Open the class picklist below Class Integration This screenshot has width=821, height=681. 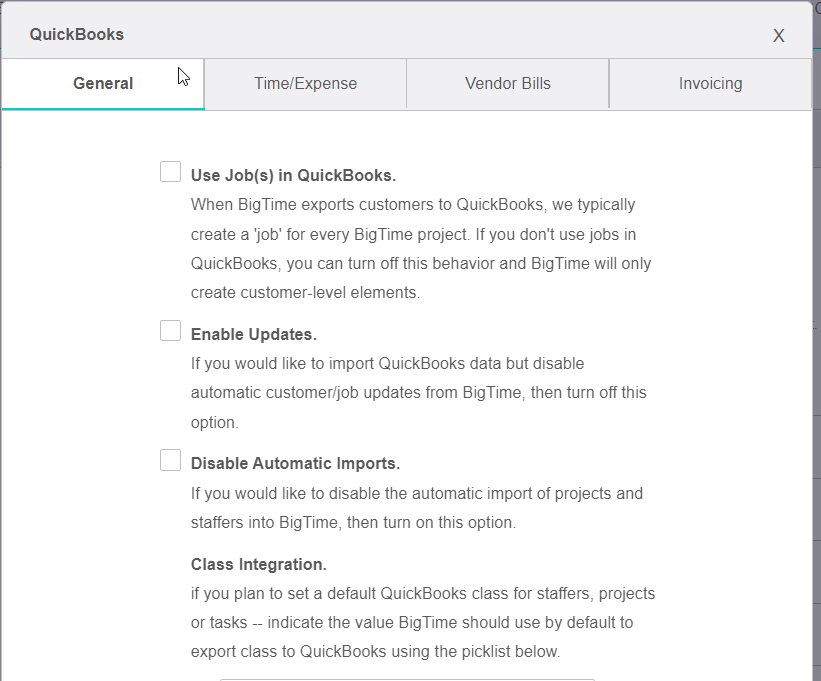tap(407, 678)
